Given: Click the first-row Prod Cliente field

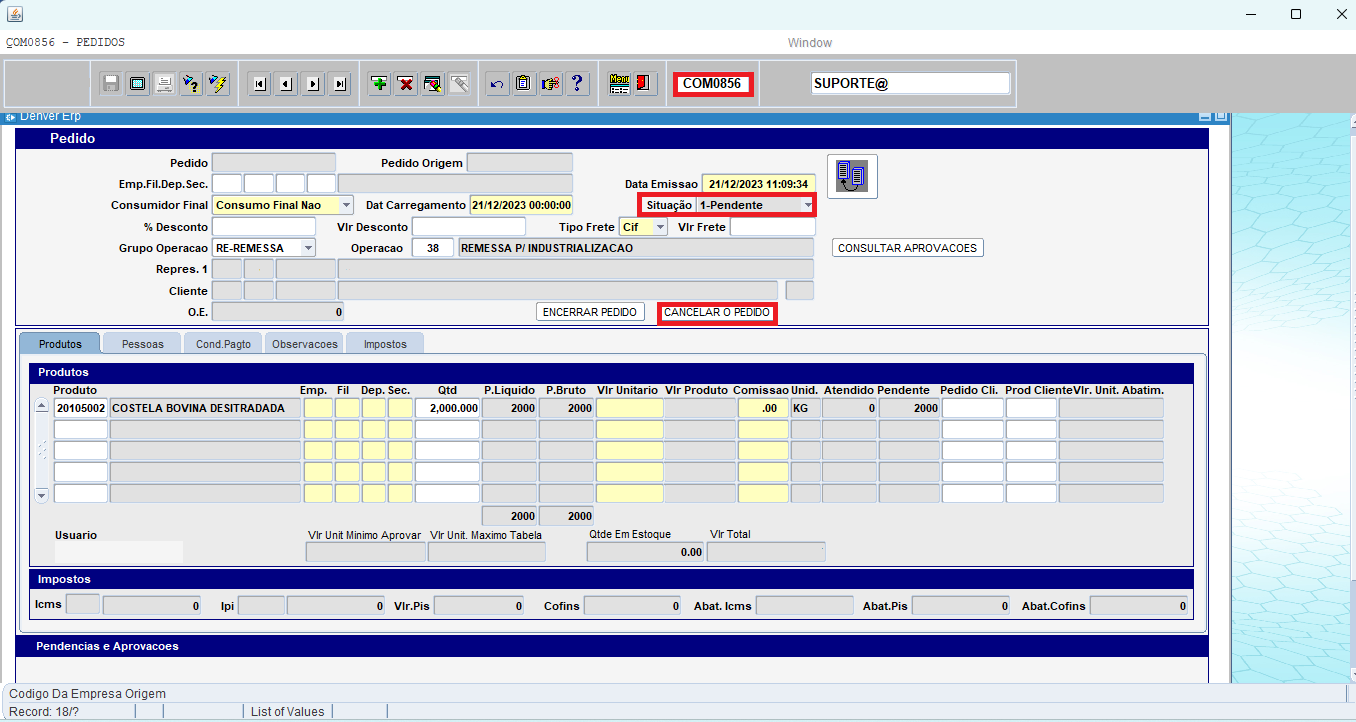Looking at the screenshot, I should [1031, 408].
